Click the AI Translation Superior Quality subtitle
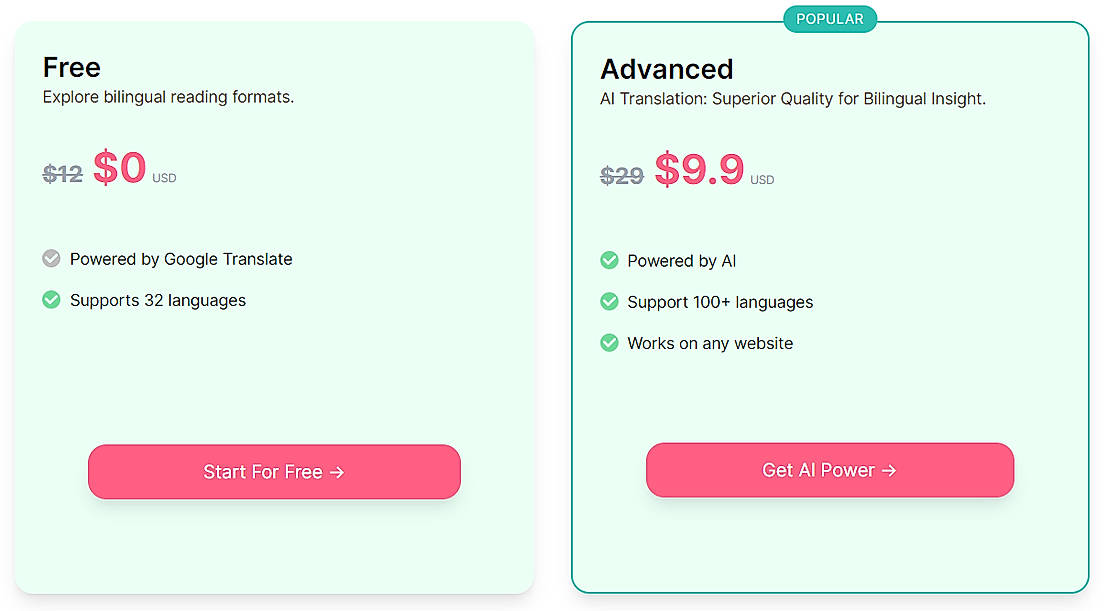The height and width of the screenshot is (611, 1108). point(793,99)
